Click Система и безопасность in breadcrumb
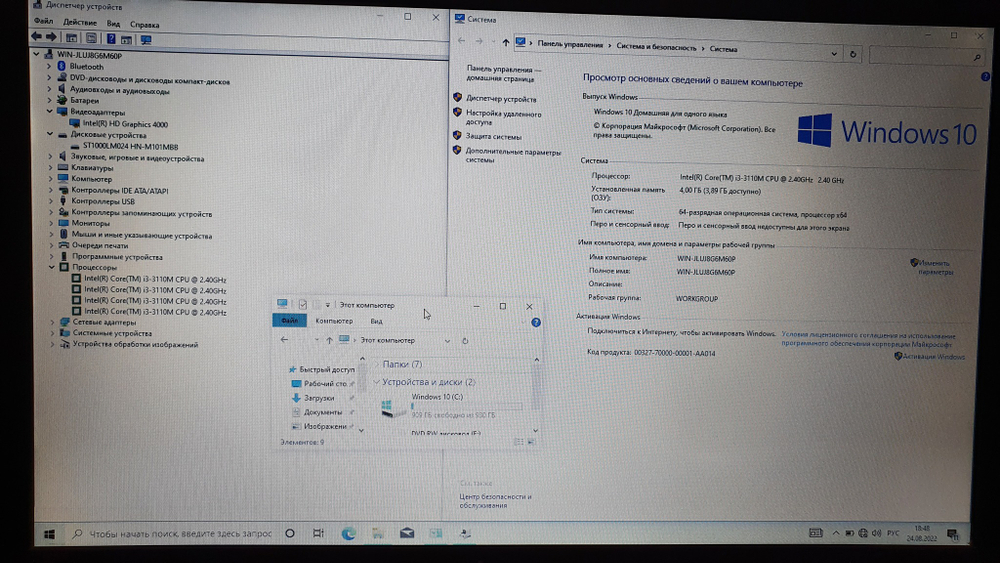1000x563 pixels. (656, 47)
